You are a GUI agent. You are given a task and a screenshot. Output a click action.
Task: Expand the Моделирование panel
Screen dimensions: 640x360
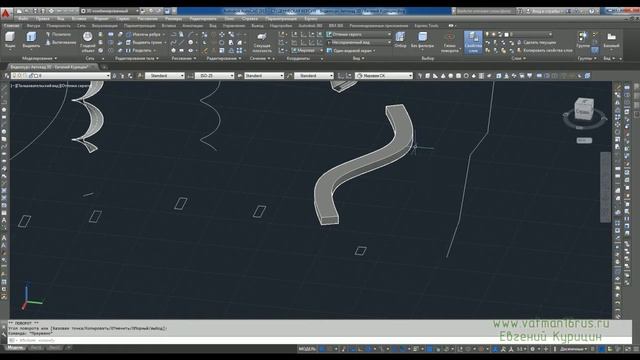coord(39,59)
